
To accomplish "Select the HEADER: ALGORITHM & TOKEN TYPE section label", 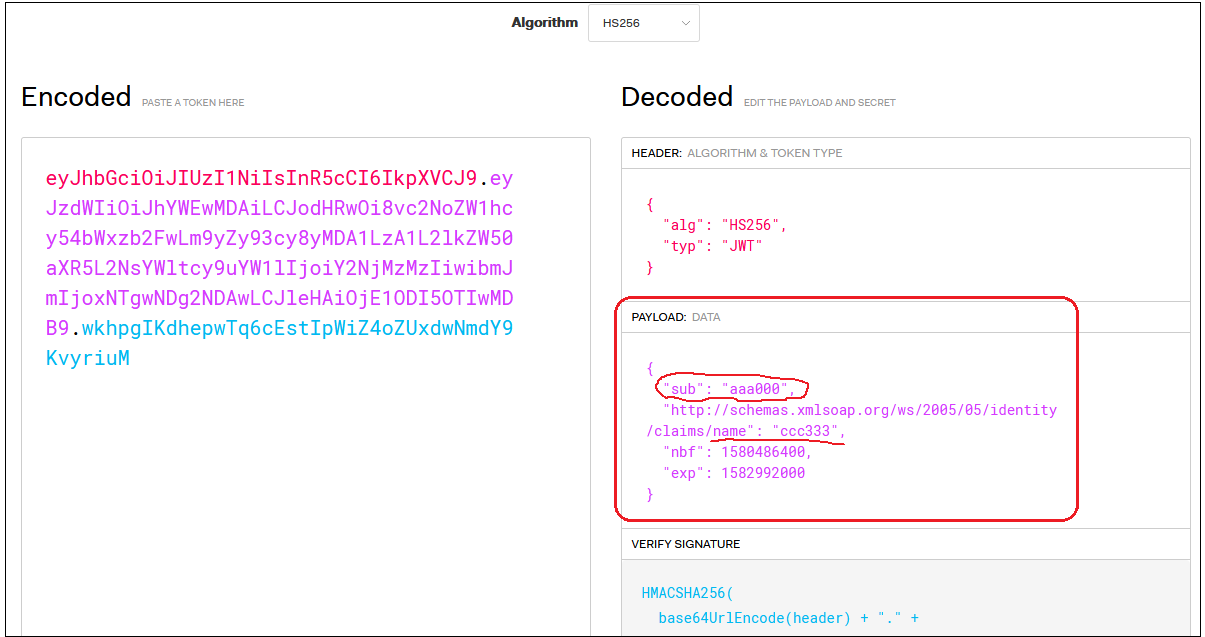I will pyautogui.click(x=737, y=153).
